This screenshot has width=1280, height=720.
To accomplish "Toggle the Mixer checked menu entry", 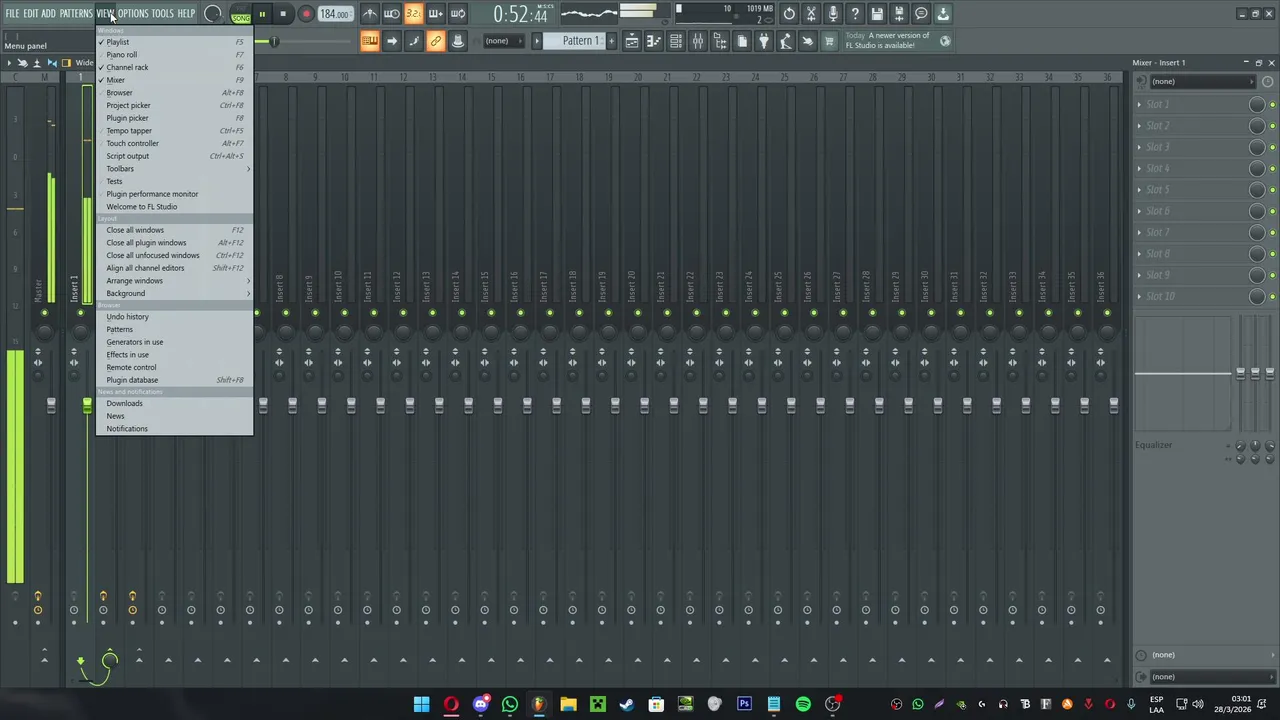I will pos(174,80).
